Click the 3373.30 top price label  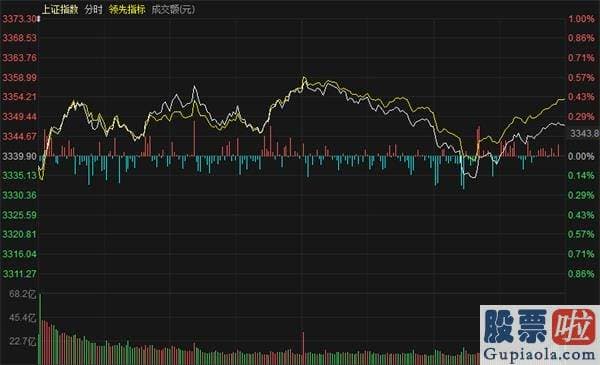coord(19,19)
